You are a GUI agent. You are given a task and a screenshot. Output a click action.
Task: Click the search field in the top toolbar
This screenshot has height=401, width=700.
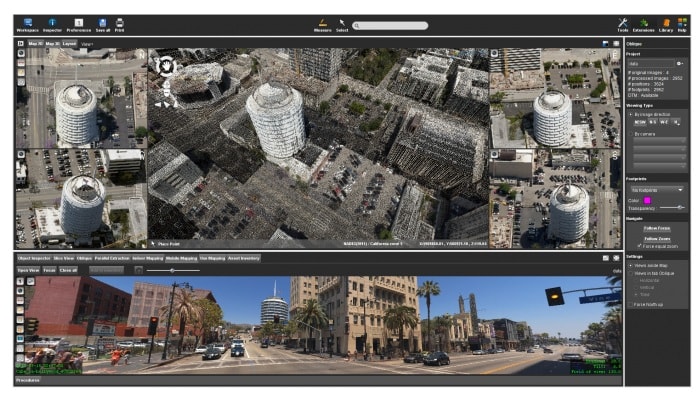(390, 25)
